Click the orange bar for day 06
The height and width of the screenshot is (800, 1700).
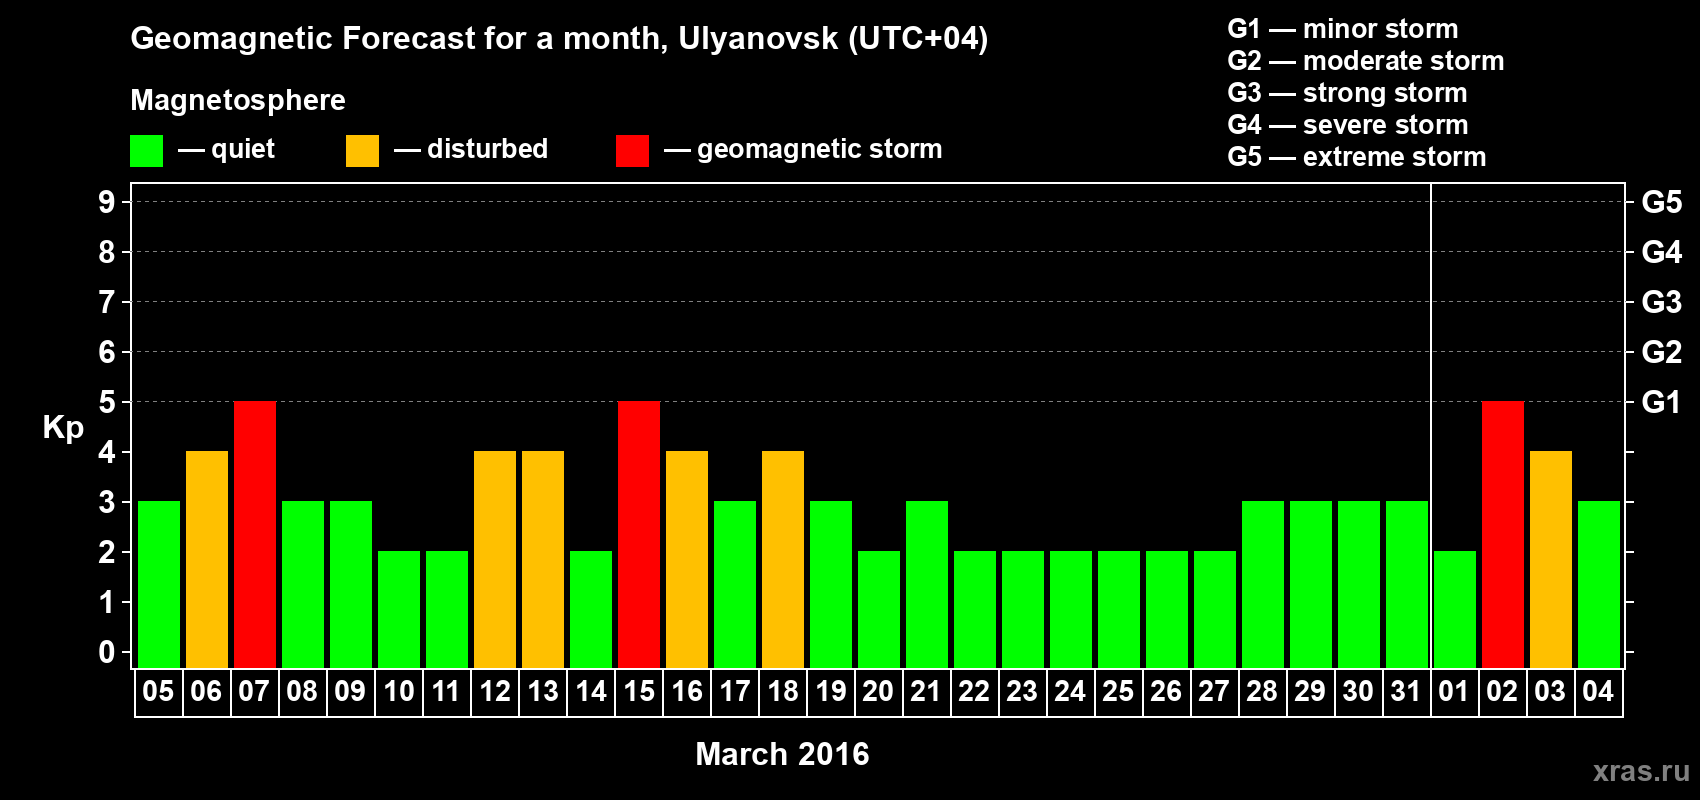207,559
